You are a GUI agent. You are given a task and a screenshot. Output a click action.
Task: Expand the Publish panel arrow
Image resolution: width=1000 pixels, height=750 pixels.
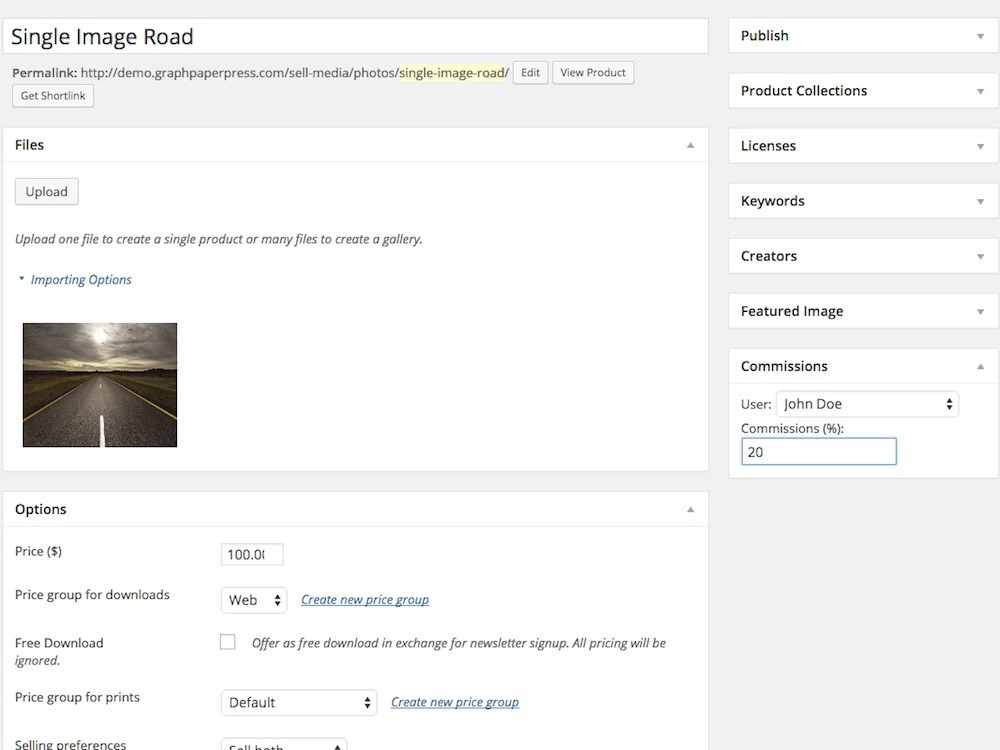click(980, 36)
